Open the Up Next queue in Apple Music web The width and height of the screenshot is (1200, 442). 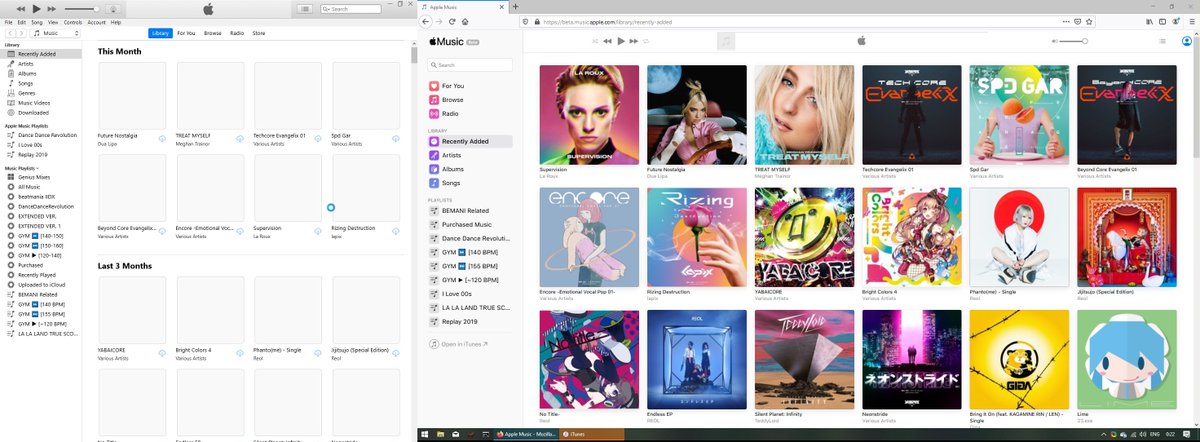pos(1161,41)
